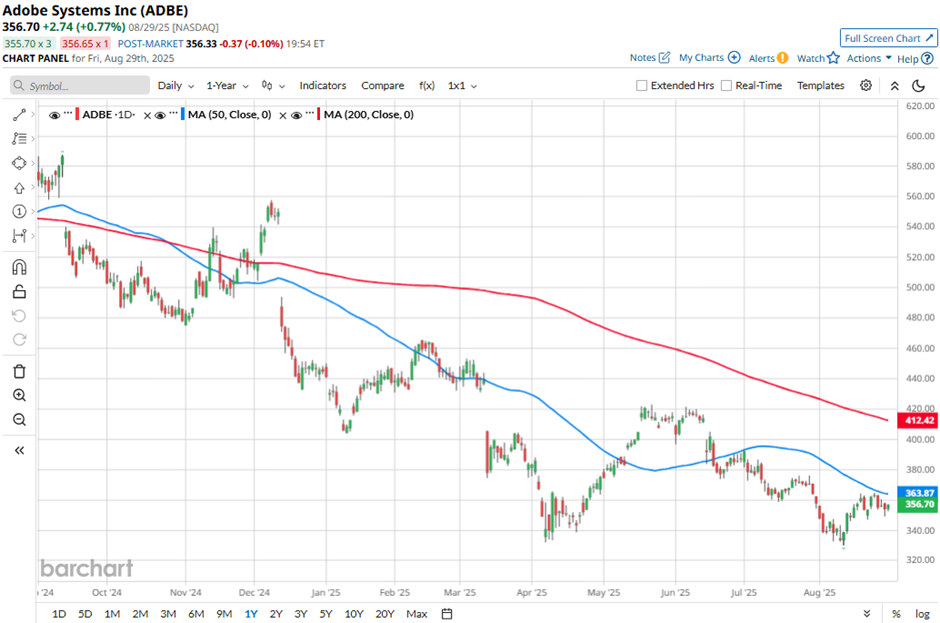Click the double-chevron down beside the percent button
The height and width of the screenshot is (623, 940).
867,613
